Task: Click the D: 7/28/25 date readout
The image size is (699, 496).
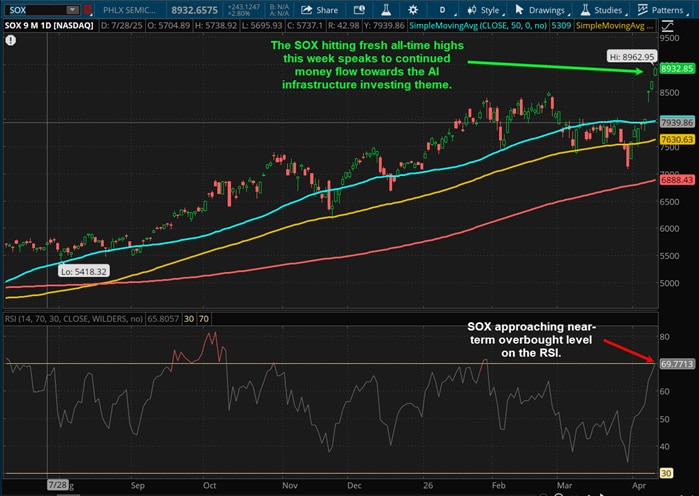Action: pyautogui.click(x=122, y=25)
